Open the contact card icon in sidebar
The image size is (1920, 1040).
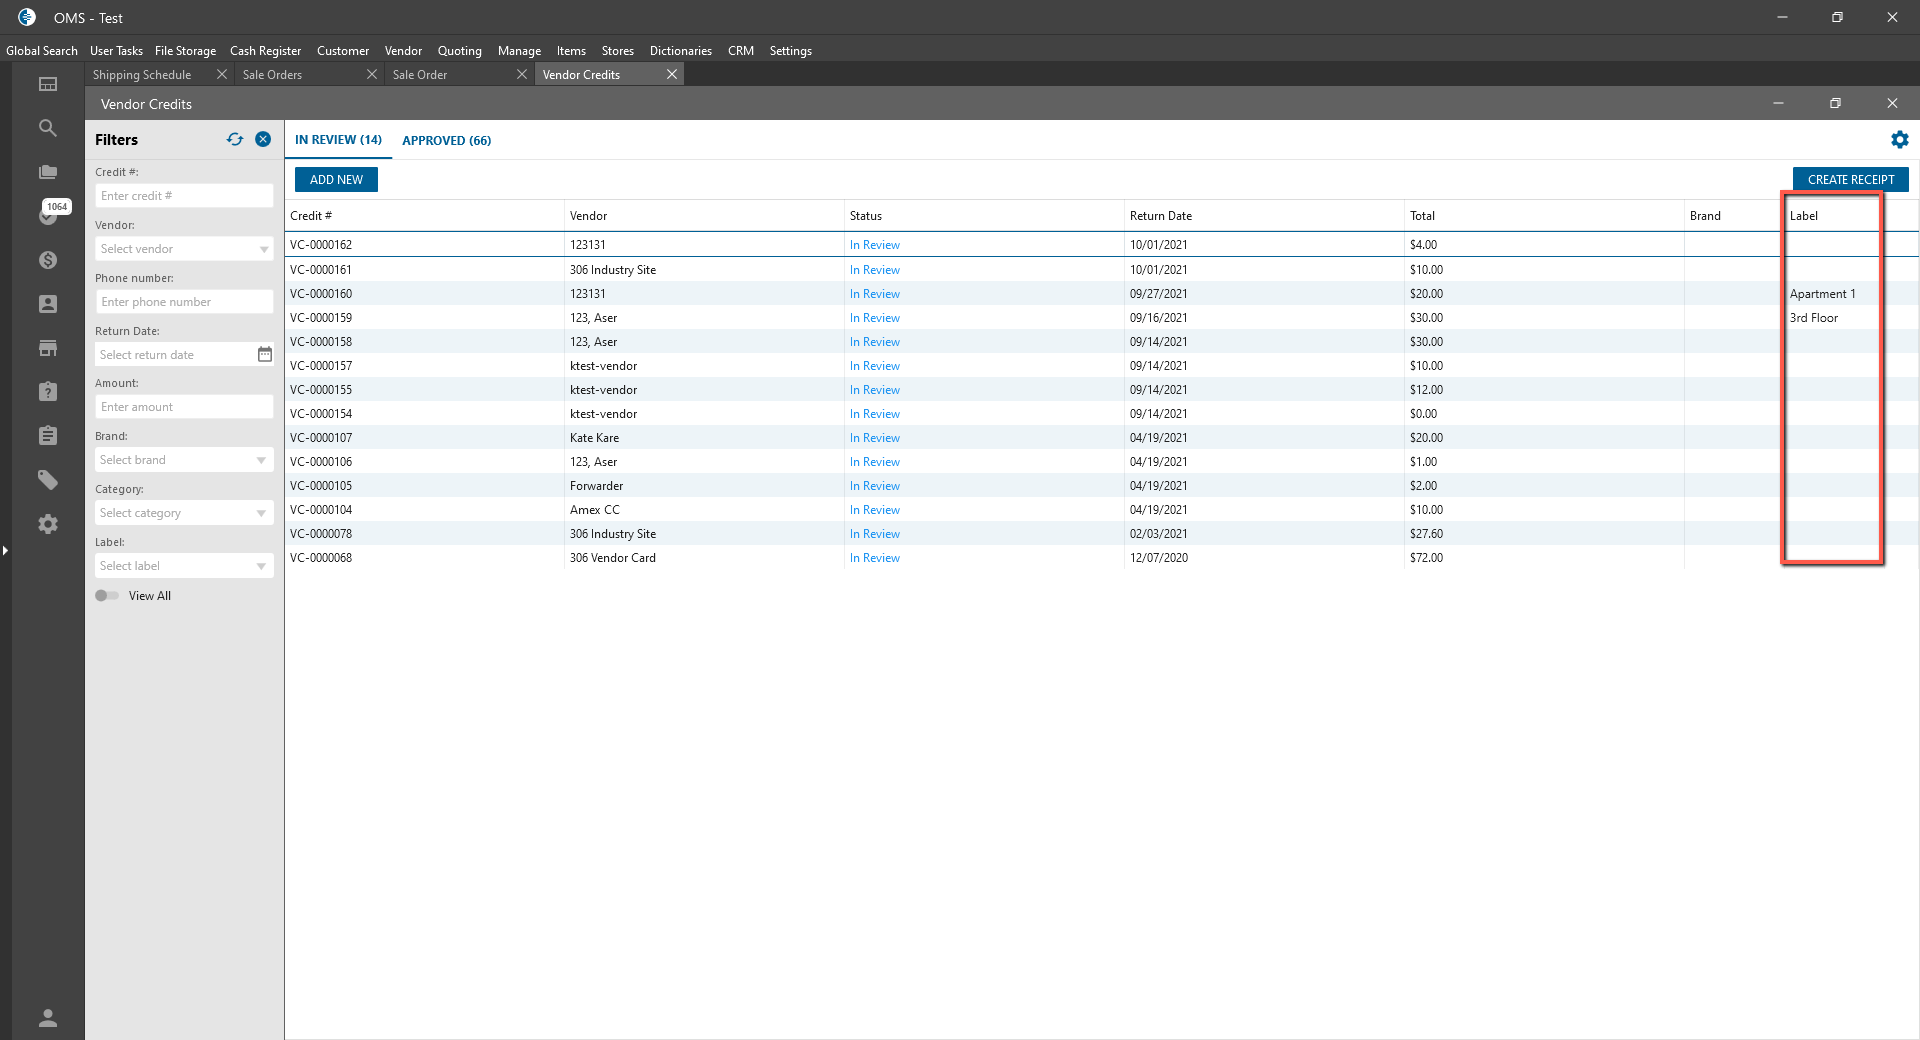[x=48, y=304]
